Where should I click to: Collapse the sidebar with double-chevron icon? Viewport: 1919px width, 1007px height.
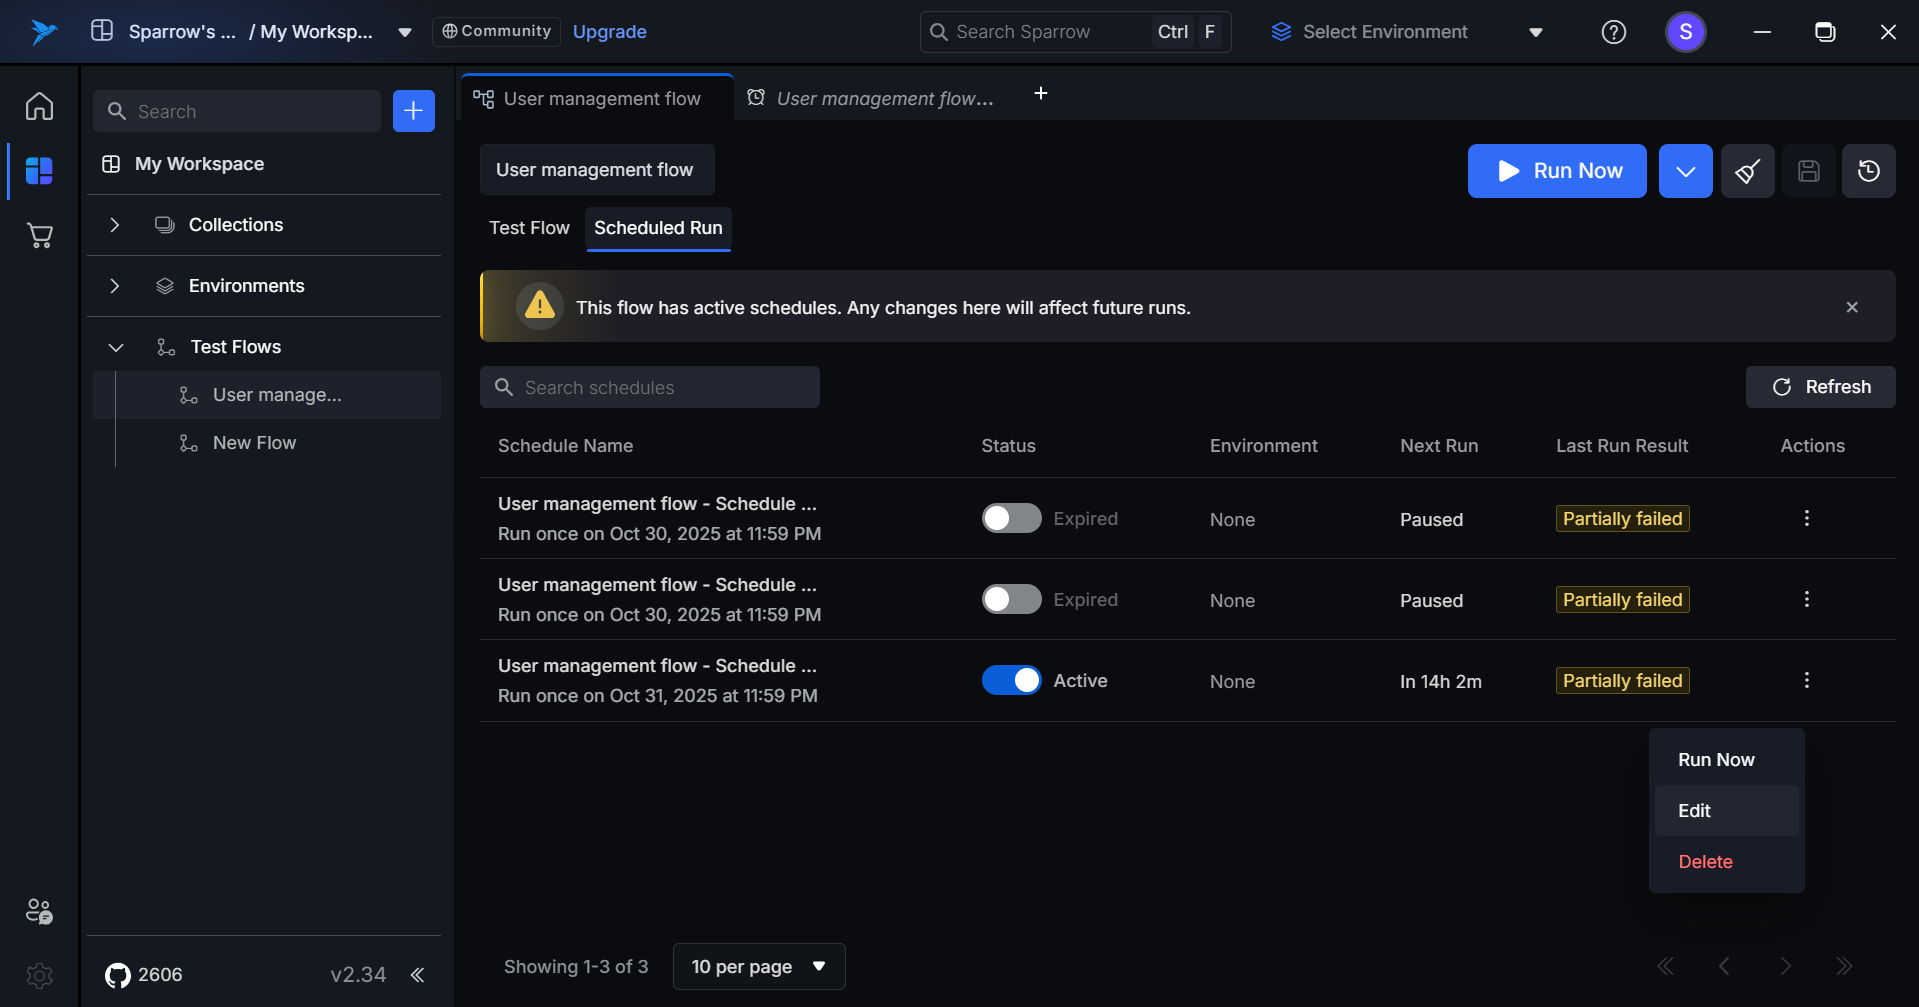tap(418, 975)
